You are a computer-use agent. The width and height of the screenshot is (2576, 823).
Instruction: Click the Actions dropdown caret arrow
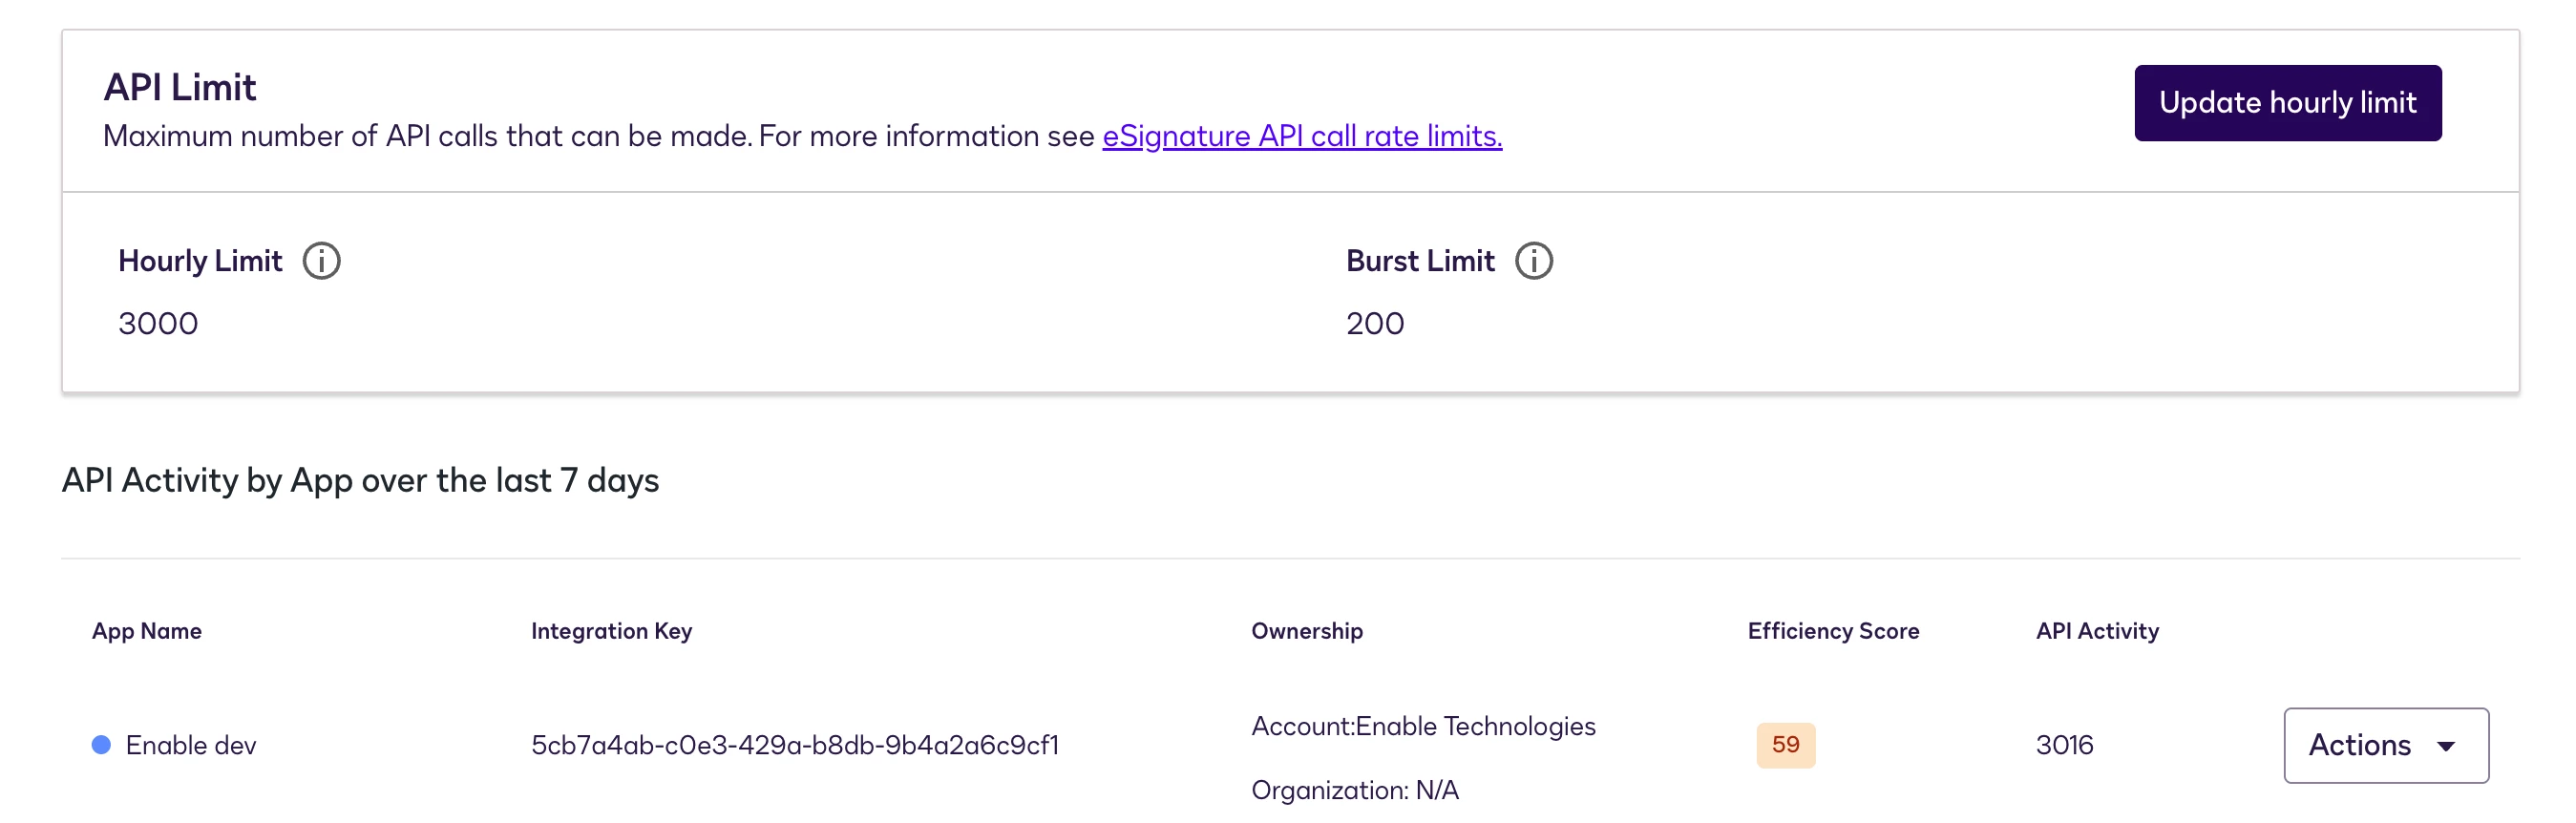[x=2446, y=746]
